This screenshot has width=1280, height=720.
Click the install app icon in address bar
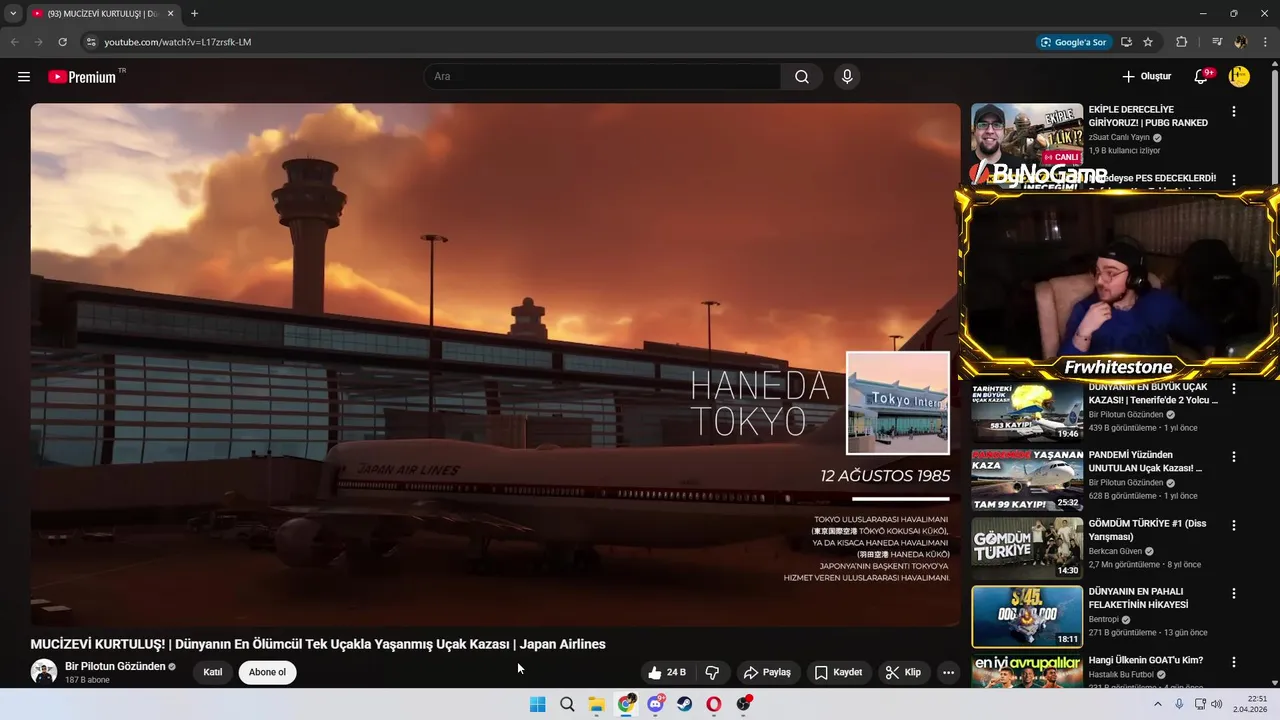pos(1126,42)
